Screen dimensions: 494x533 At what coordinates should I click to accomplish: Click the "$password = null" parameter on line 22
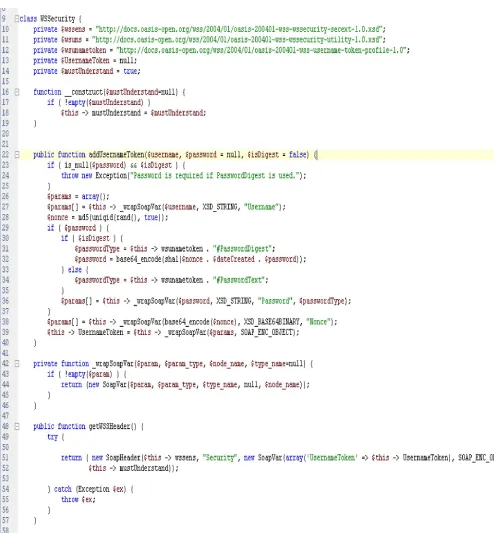(x=213, y=155)
